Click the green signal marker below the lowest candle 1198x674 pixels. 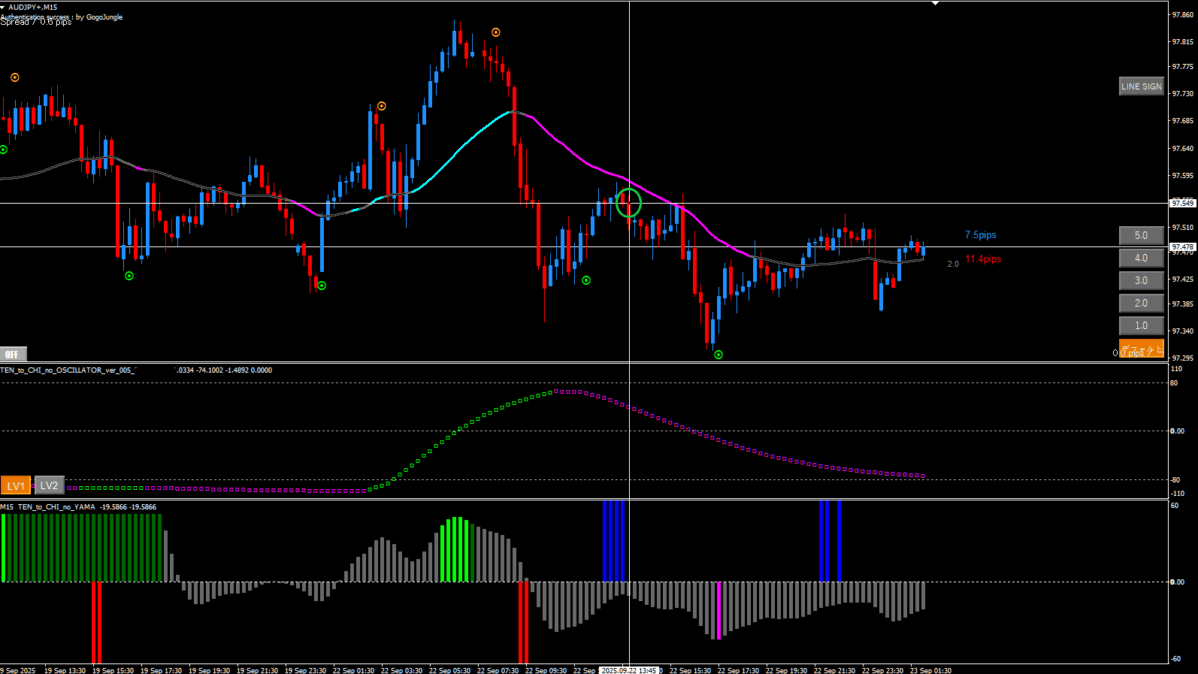click(718, 355)
